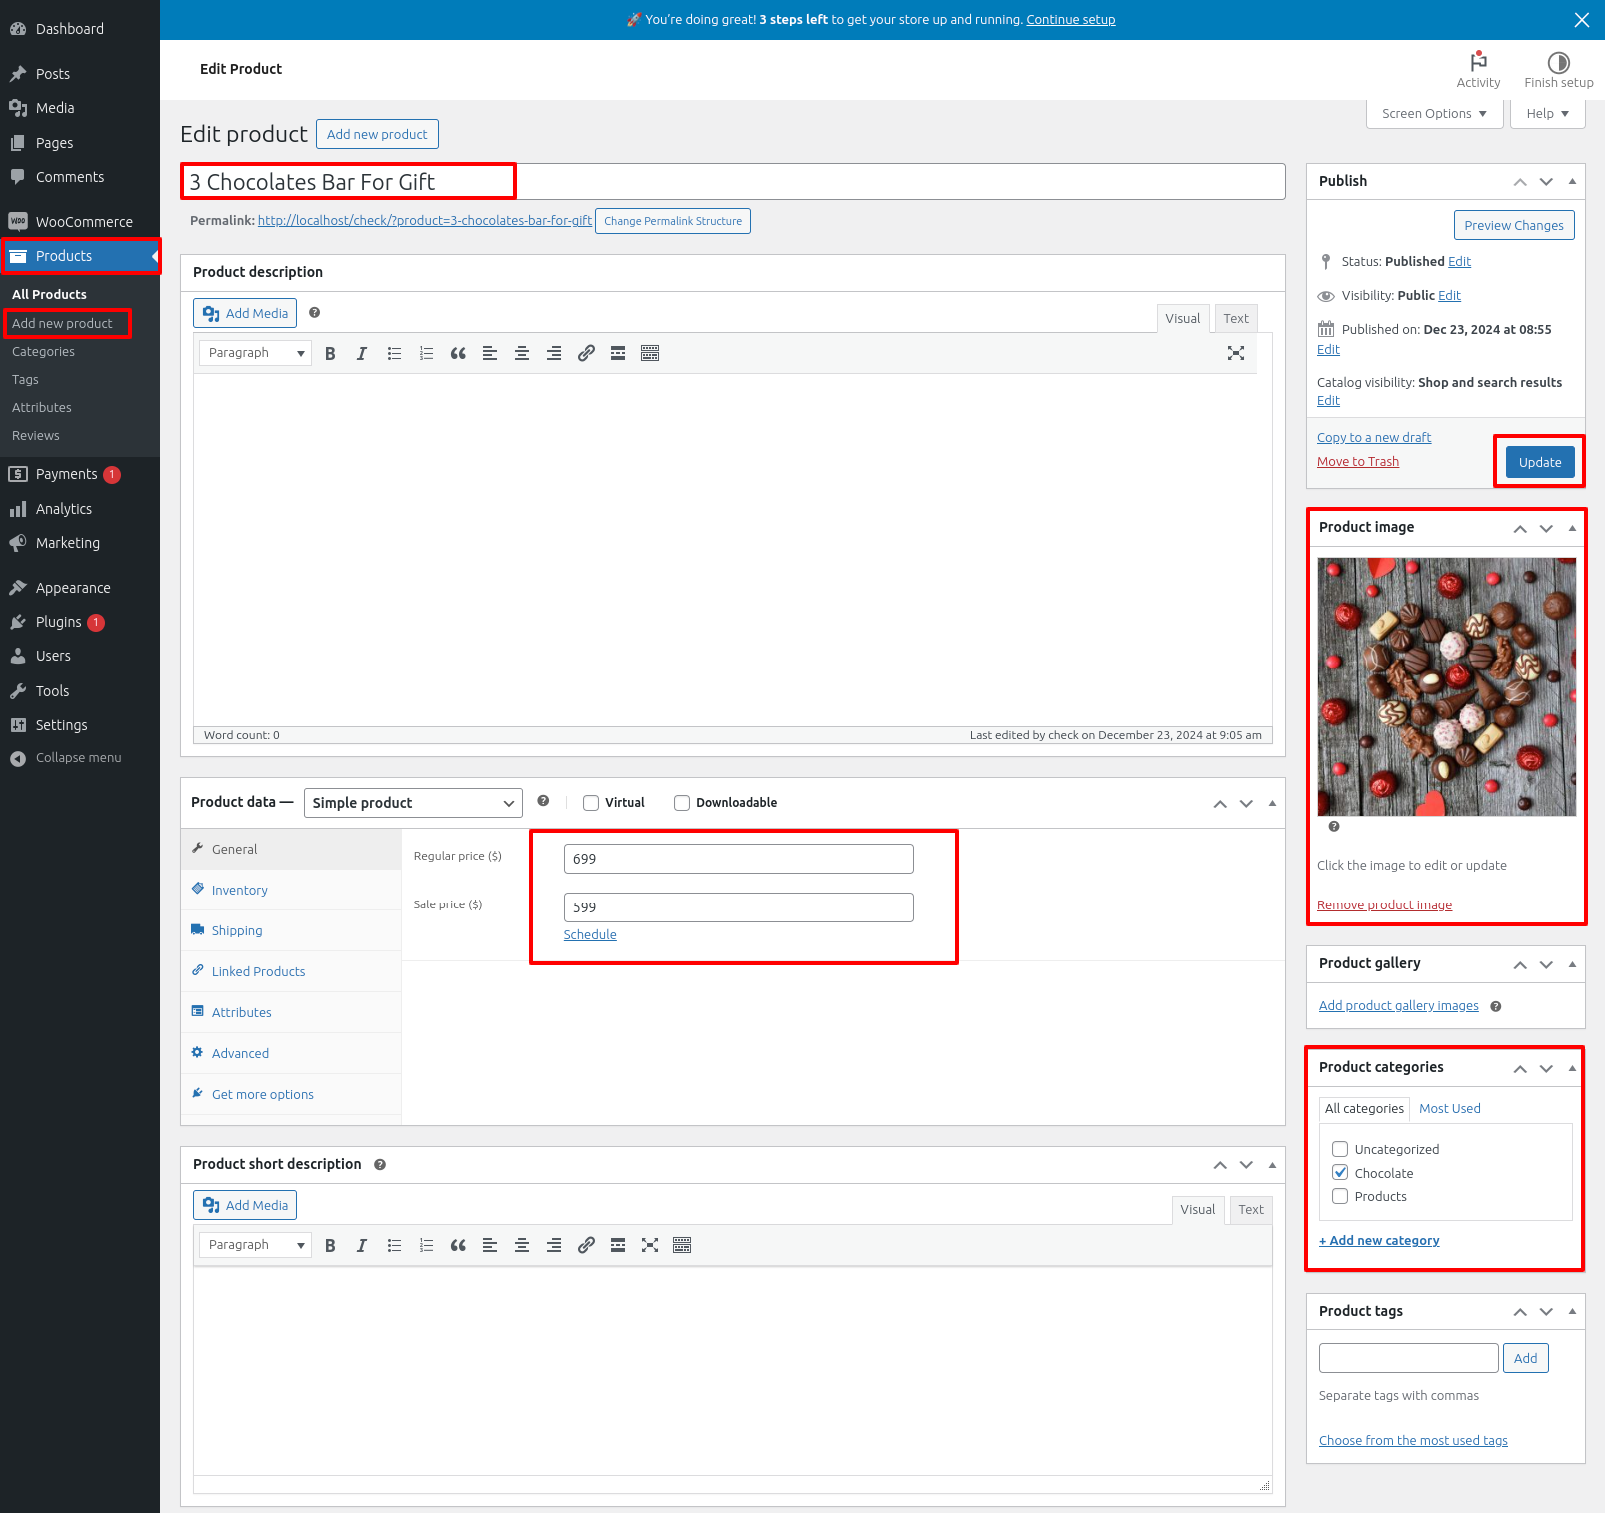Click the chocolate product image thumbnail
Viewport: 1605px width, 1513px height.
pos(1446,687)
